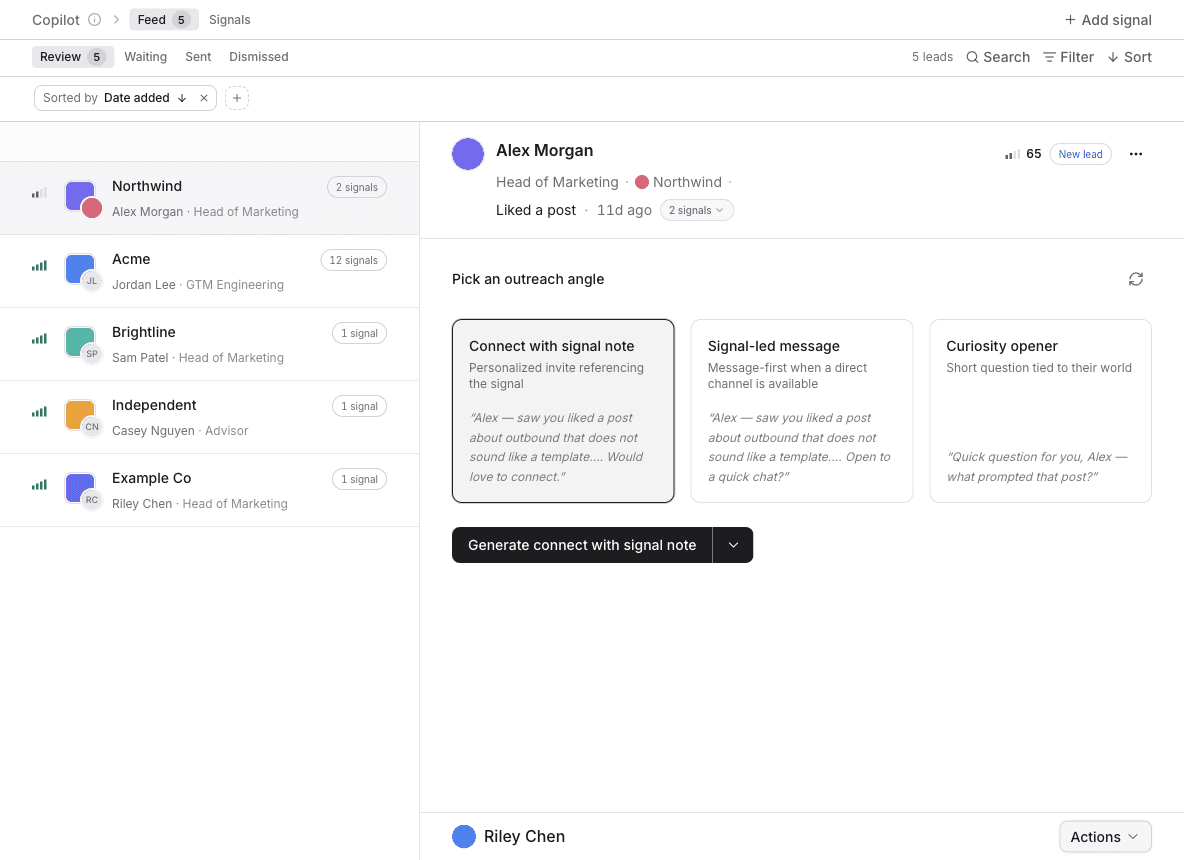Select the Independent lead Casey Nguyen
The height and width of the screenshot is (860, 1184).
click(x=209, y=417)
